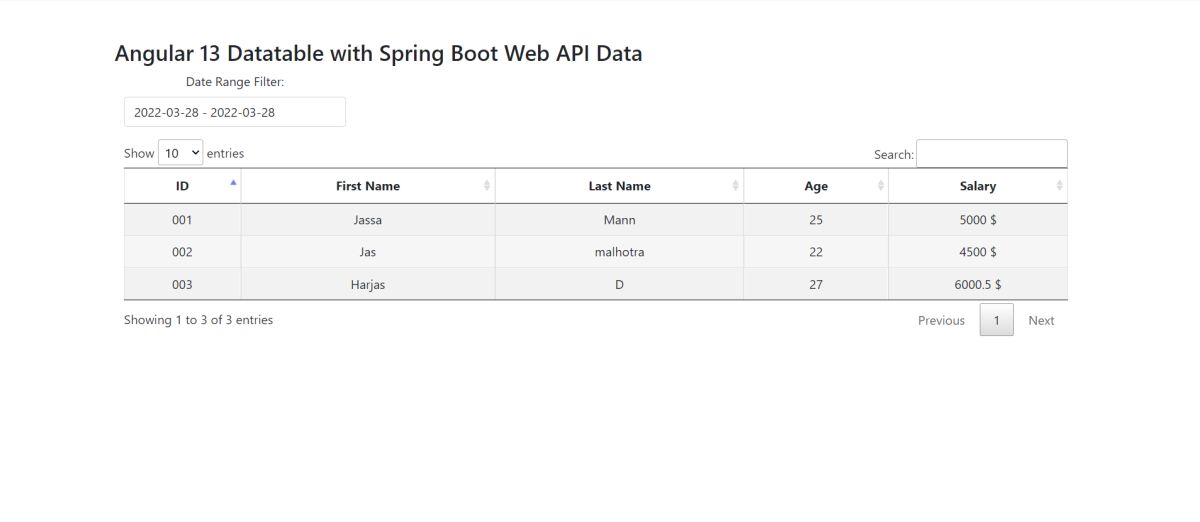Sort table by First Name header
This screenshot has height=522, width=1200.
click(367, 186)
